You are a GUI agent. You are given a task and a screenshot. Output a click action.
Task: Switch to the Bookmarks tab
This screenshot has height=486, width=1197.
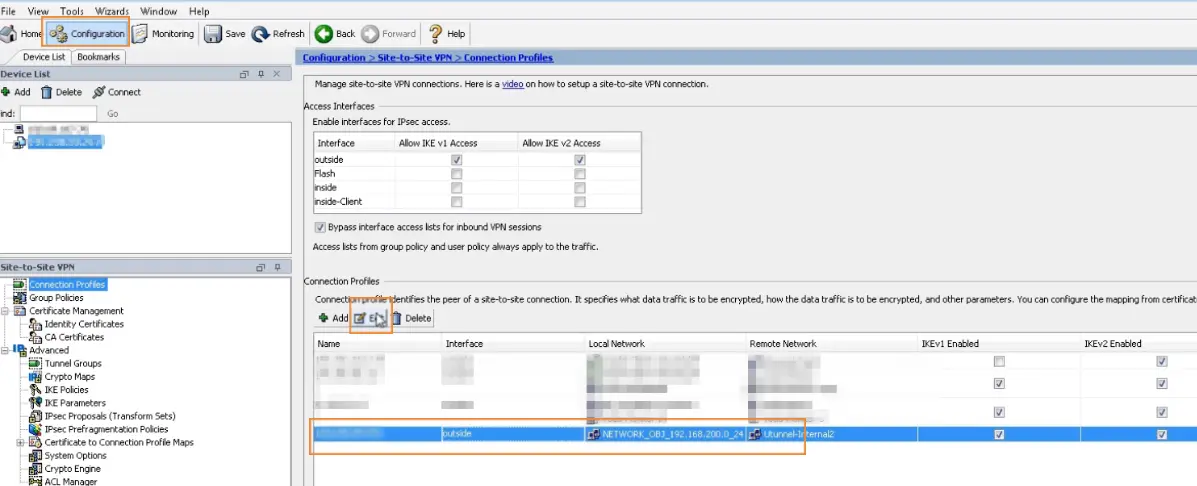tap(98, 57)
